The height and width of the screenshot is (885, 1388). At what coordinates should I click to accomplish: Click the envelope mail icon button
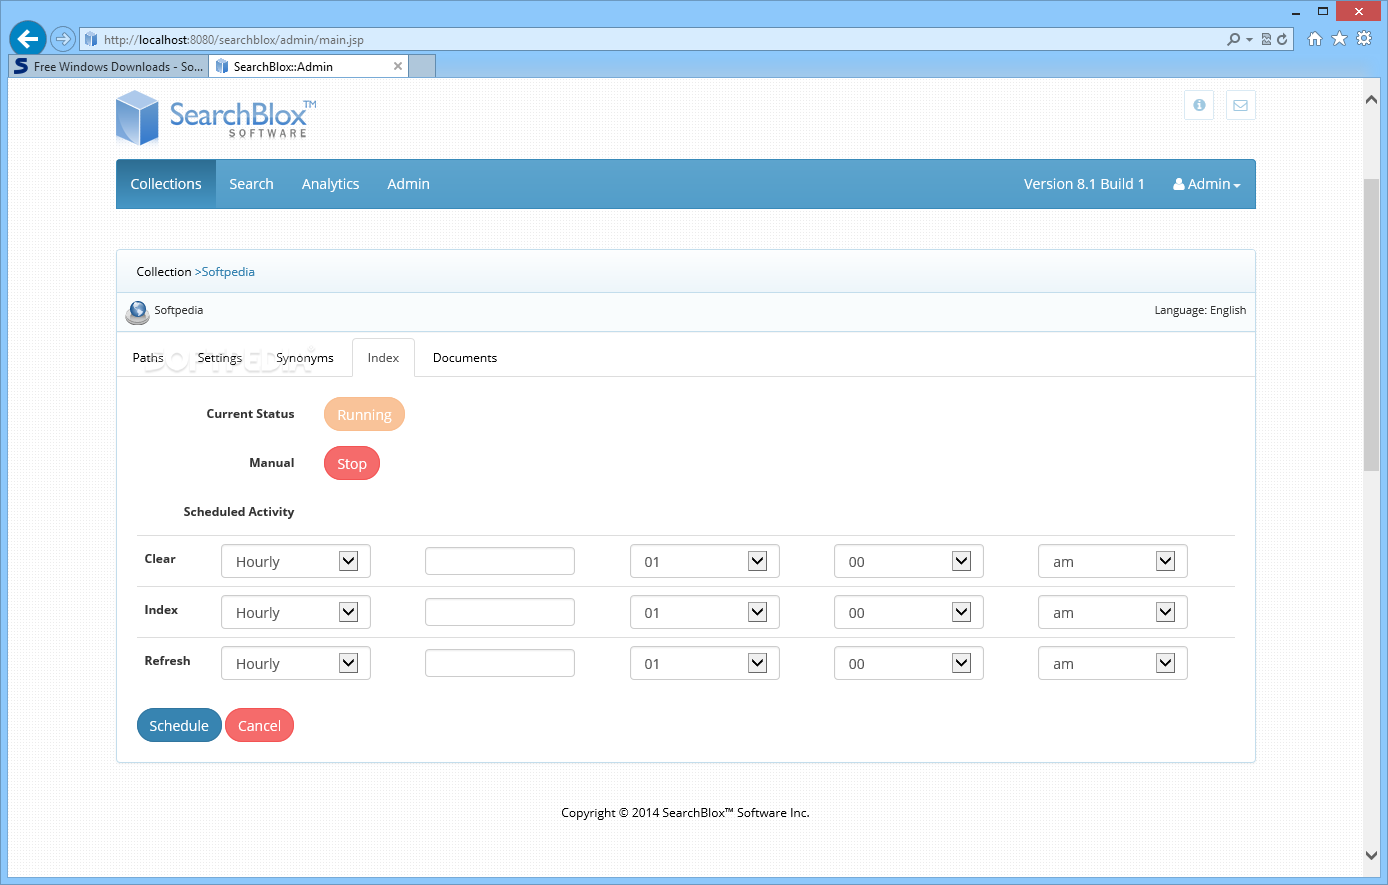coord(1240,105)
